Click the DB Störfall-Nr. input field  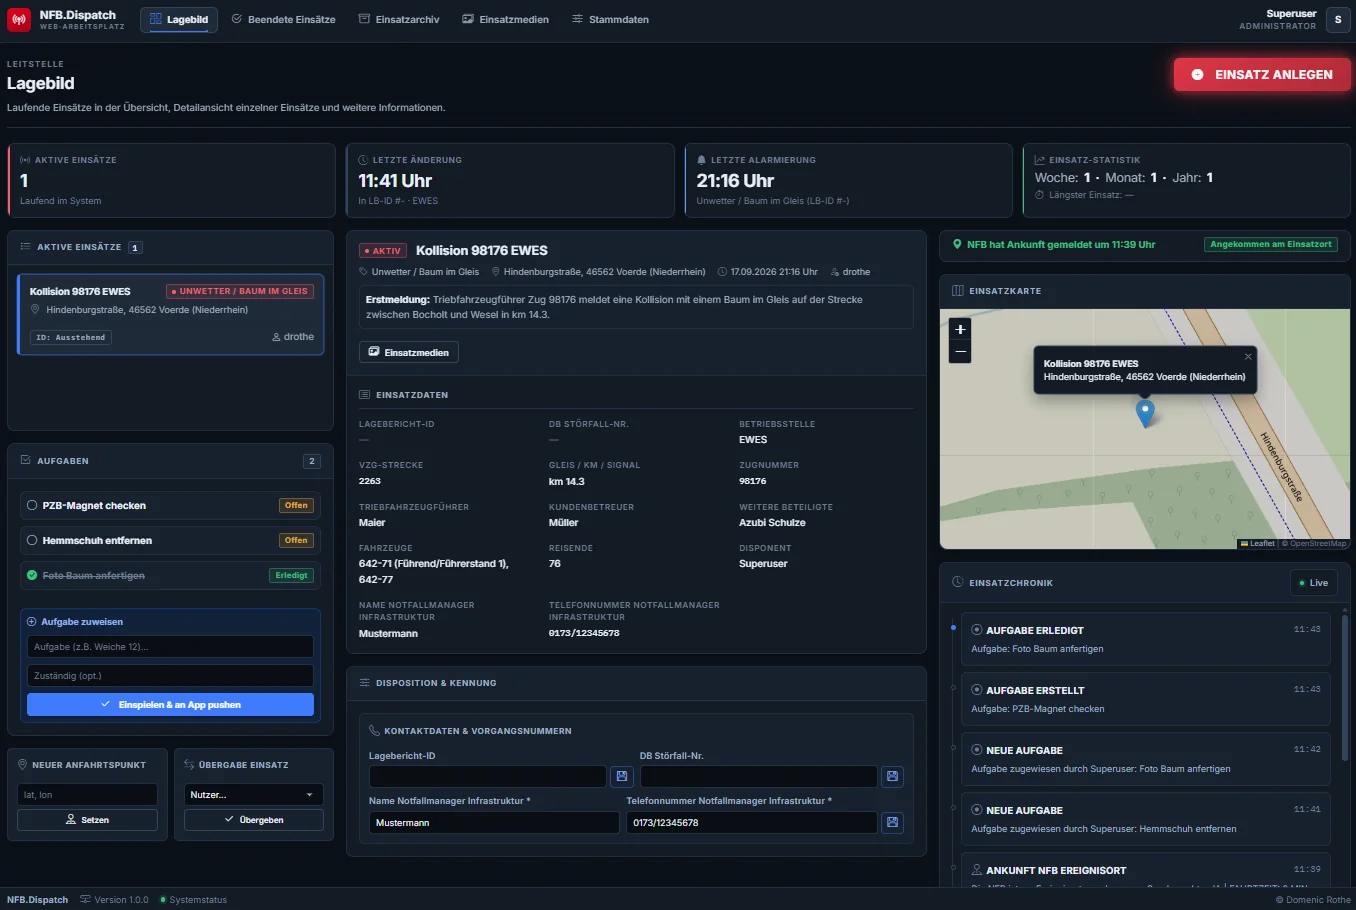pyautogui.click(x=759, y=776)
